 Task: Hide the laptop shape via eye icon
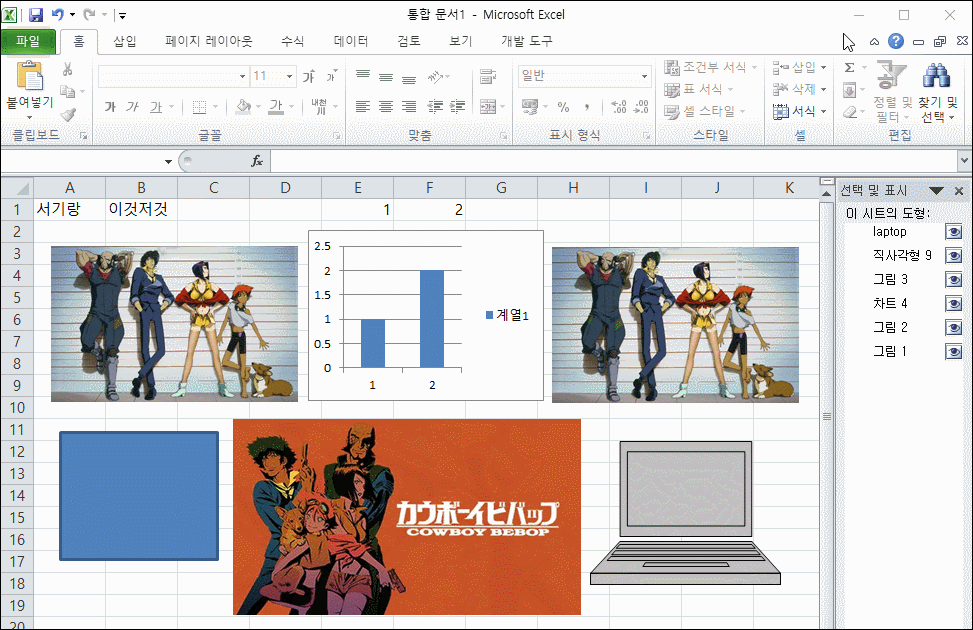click(954, 232)
